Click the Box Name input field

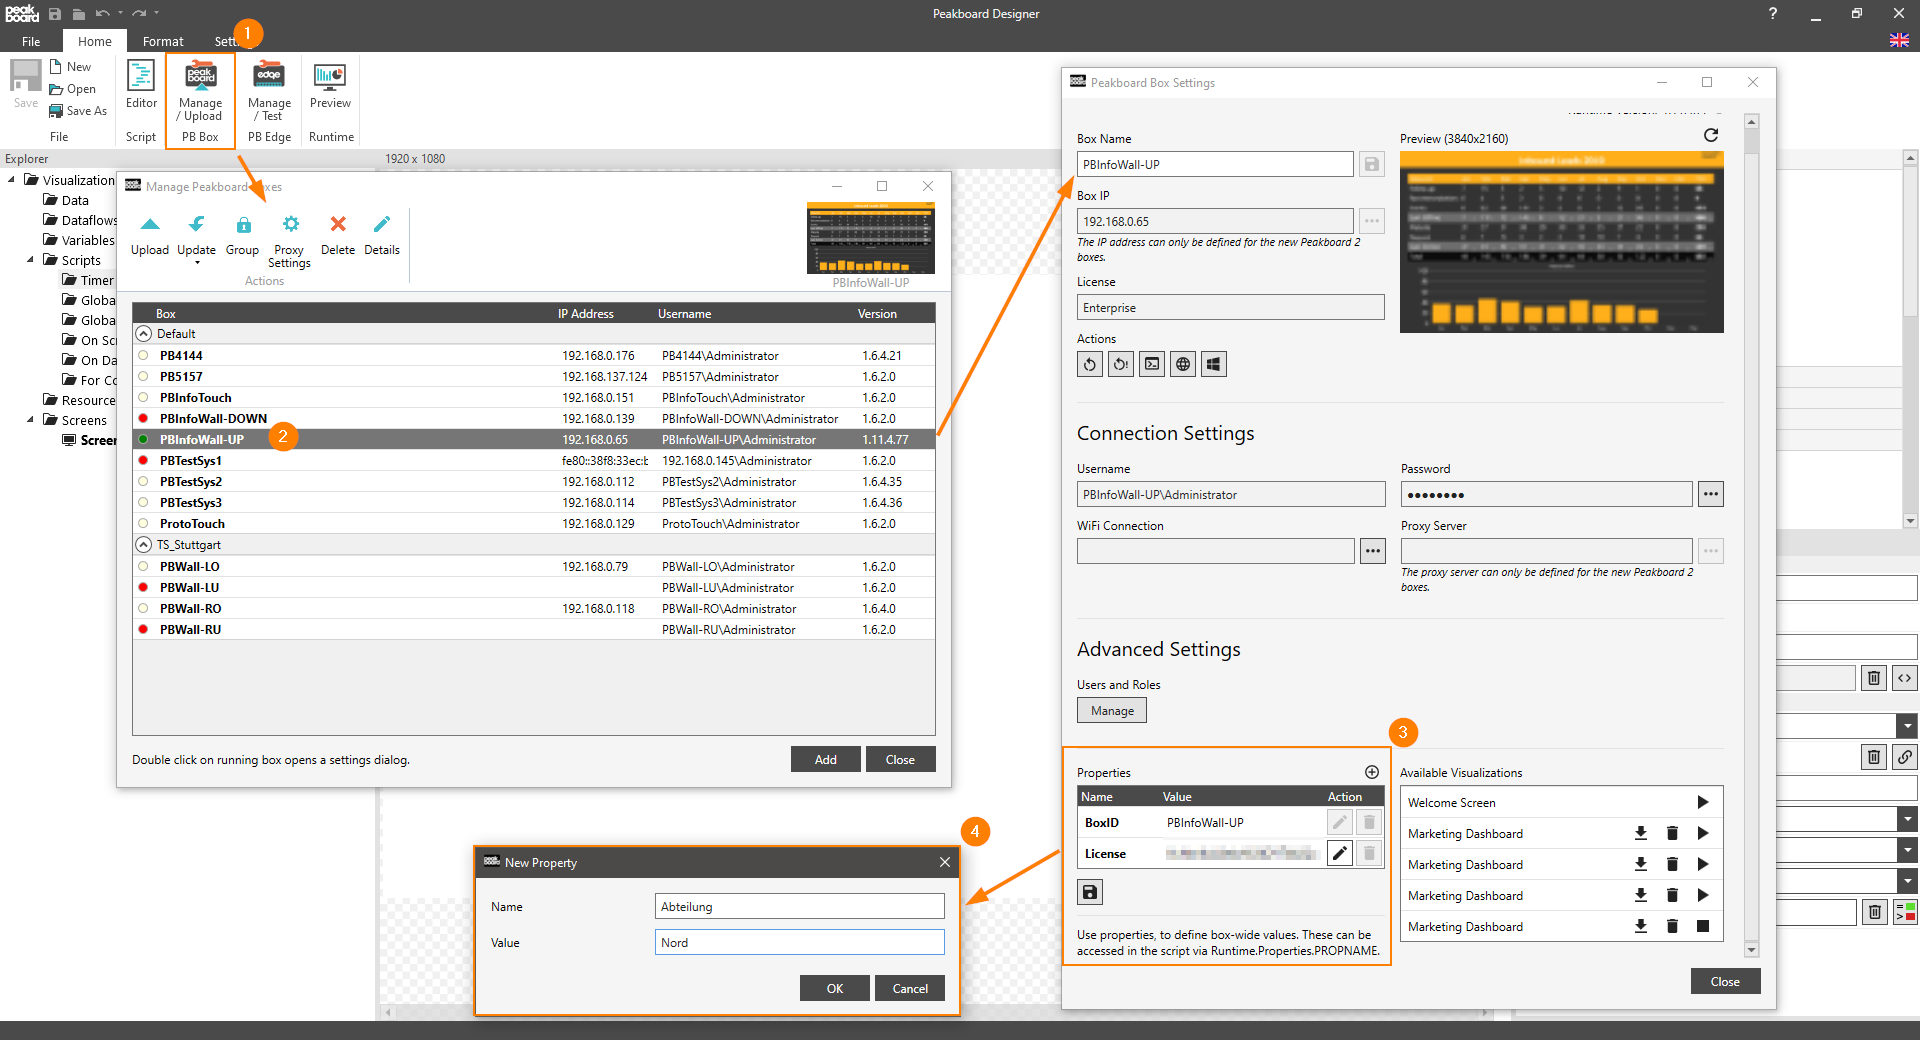(1215, 164)
